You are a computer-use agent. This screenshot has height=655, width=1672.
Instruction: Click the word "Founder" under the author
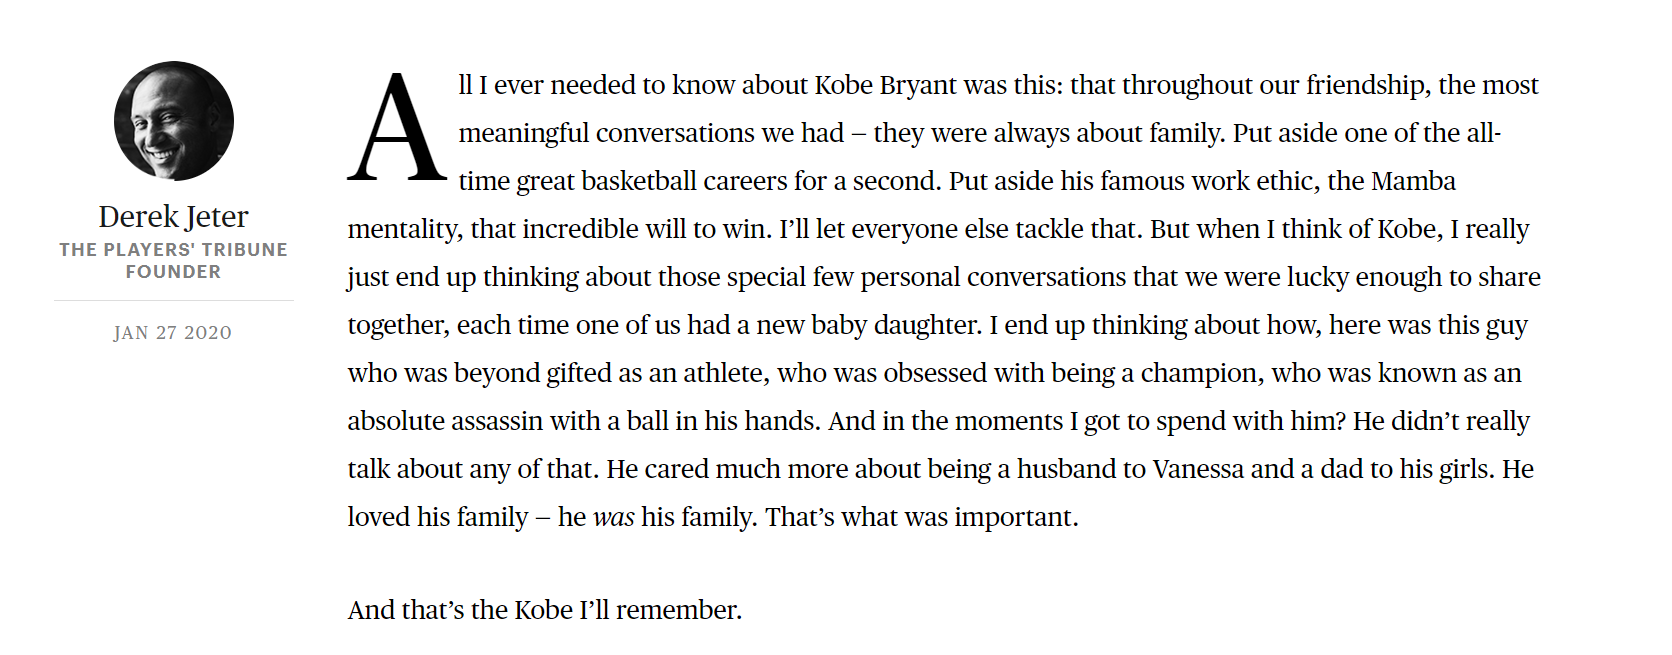173,272
